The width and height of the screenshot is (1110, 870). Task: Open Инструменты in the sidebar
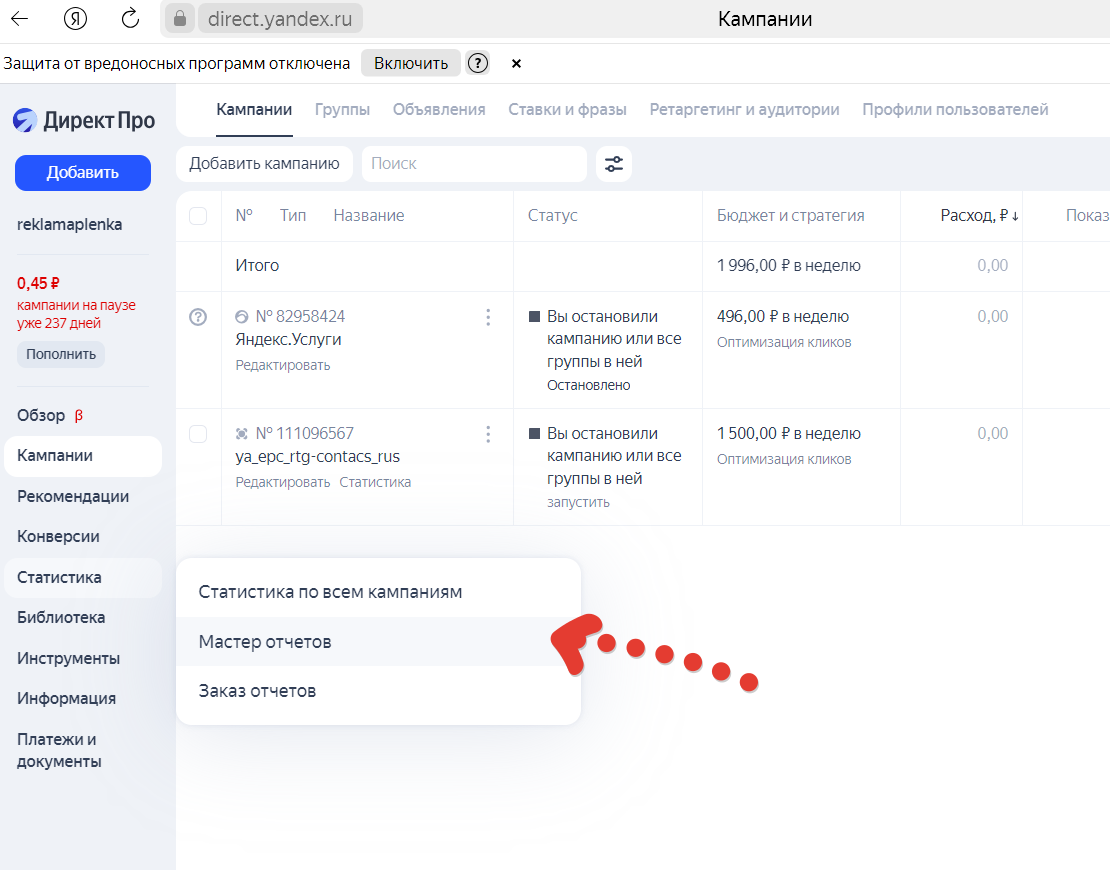69,658
